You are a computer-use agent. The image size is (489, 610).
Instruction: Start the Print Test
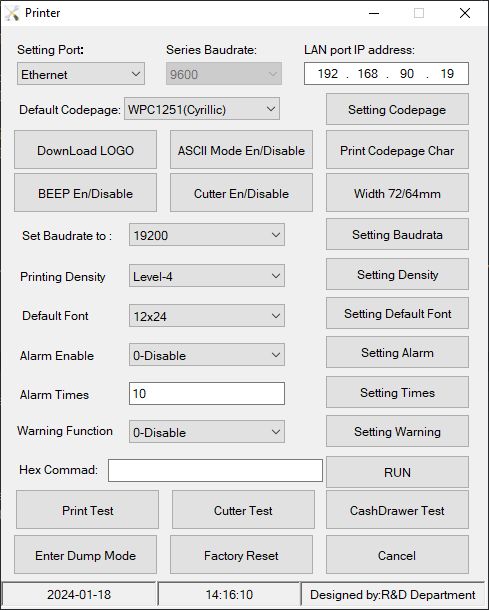(88, 510)
